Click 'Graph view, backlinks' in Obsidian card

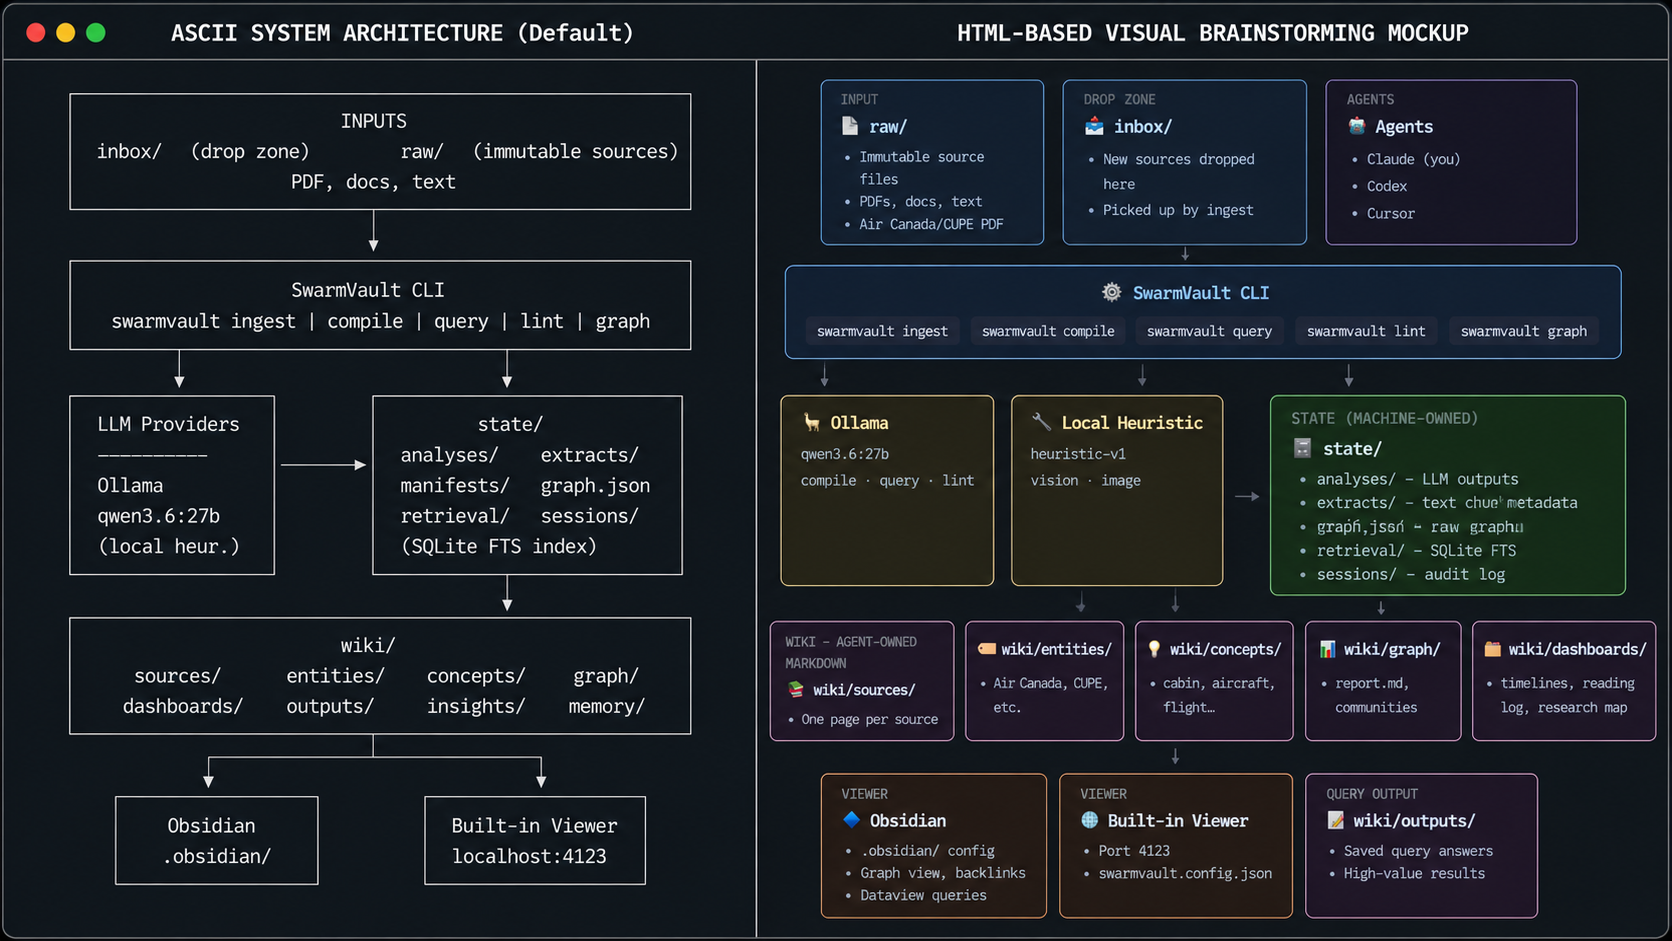pyautogui.click(x=943, y=873)
